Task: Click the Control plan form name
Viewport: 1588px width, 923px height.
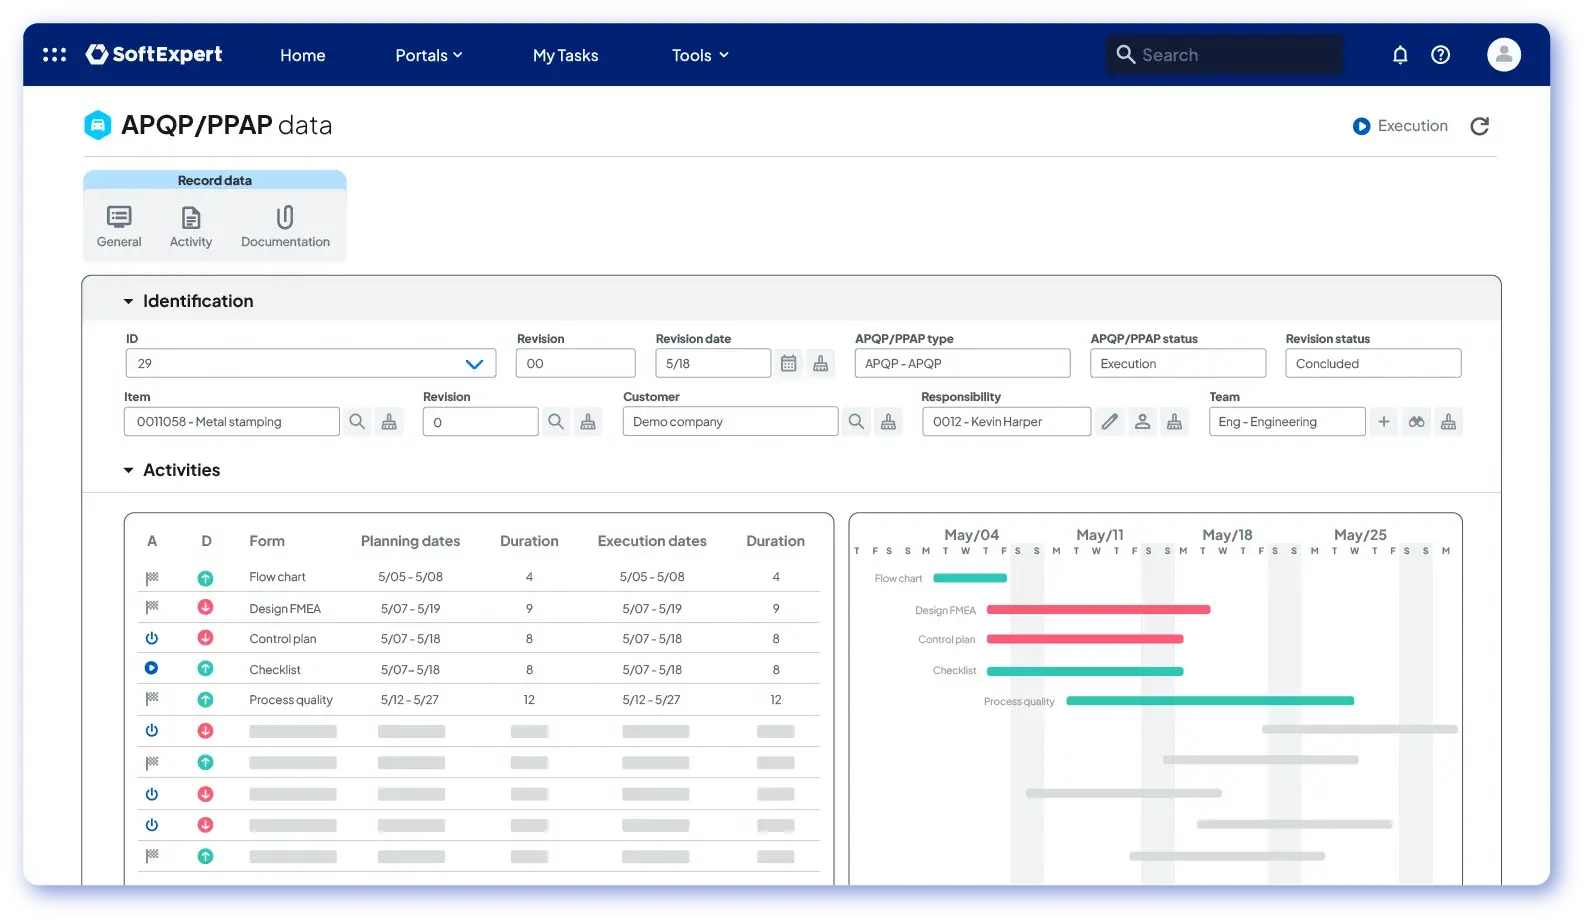Action: point(283,638)
